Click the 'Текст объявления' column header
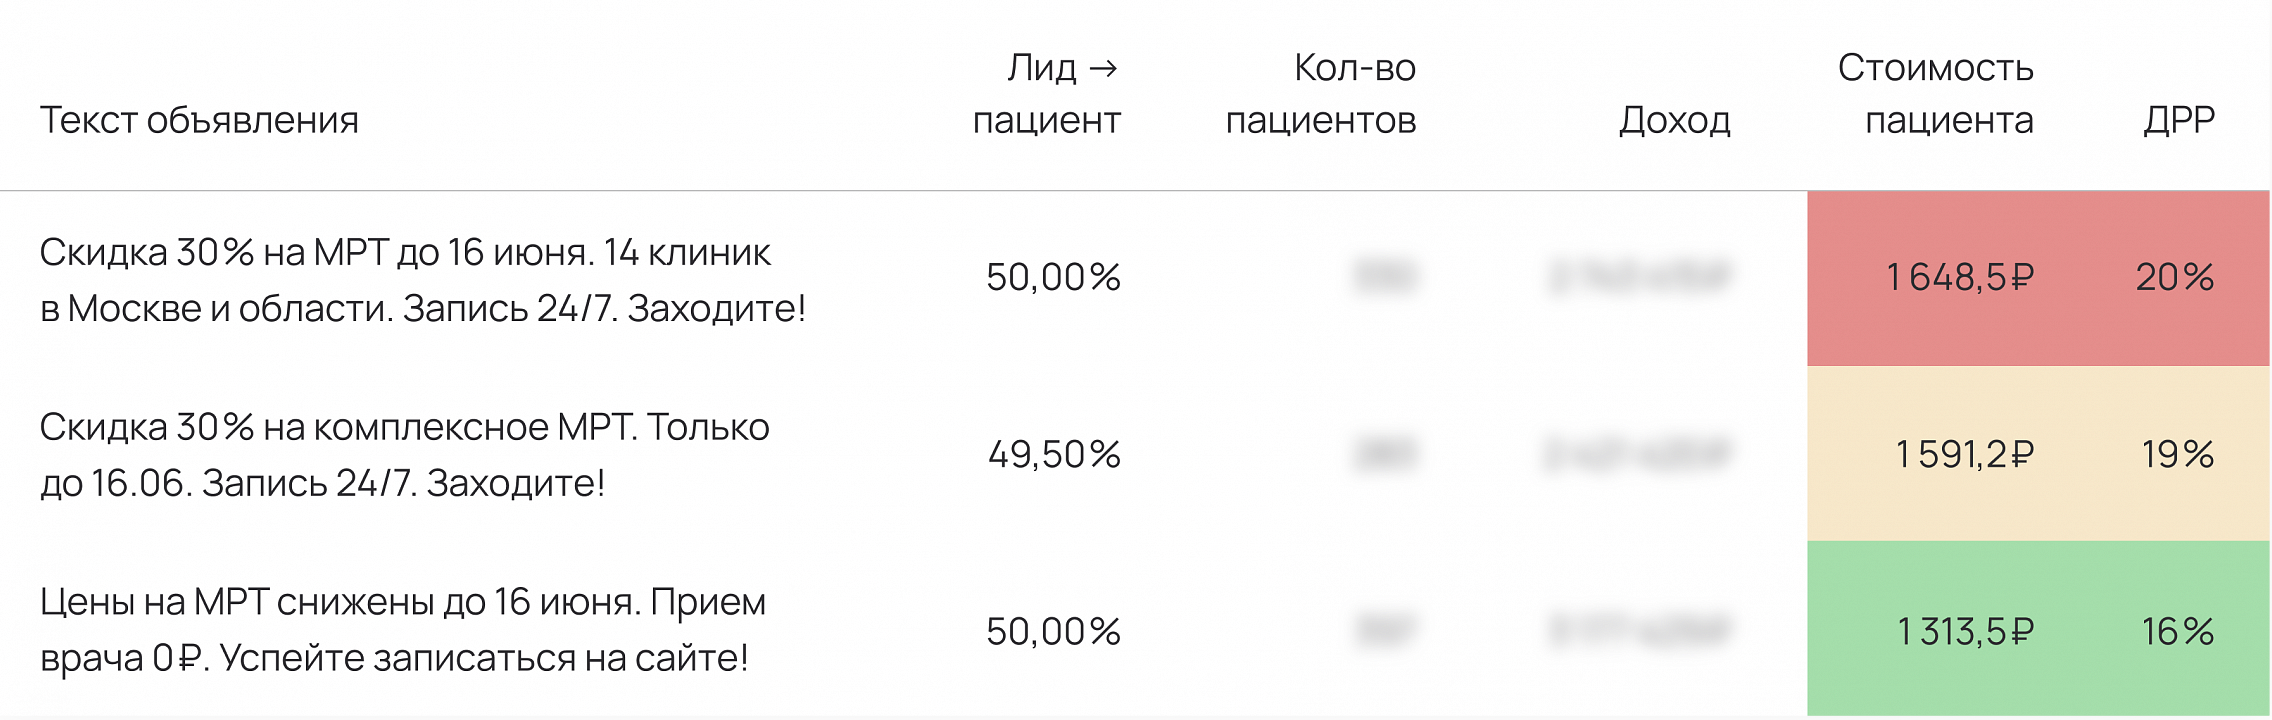This screenshot has width=2272, height=720. click(199, 120)
